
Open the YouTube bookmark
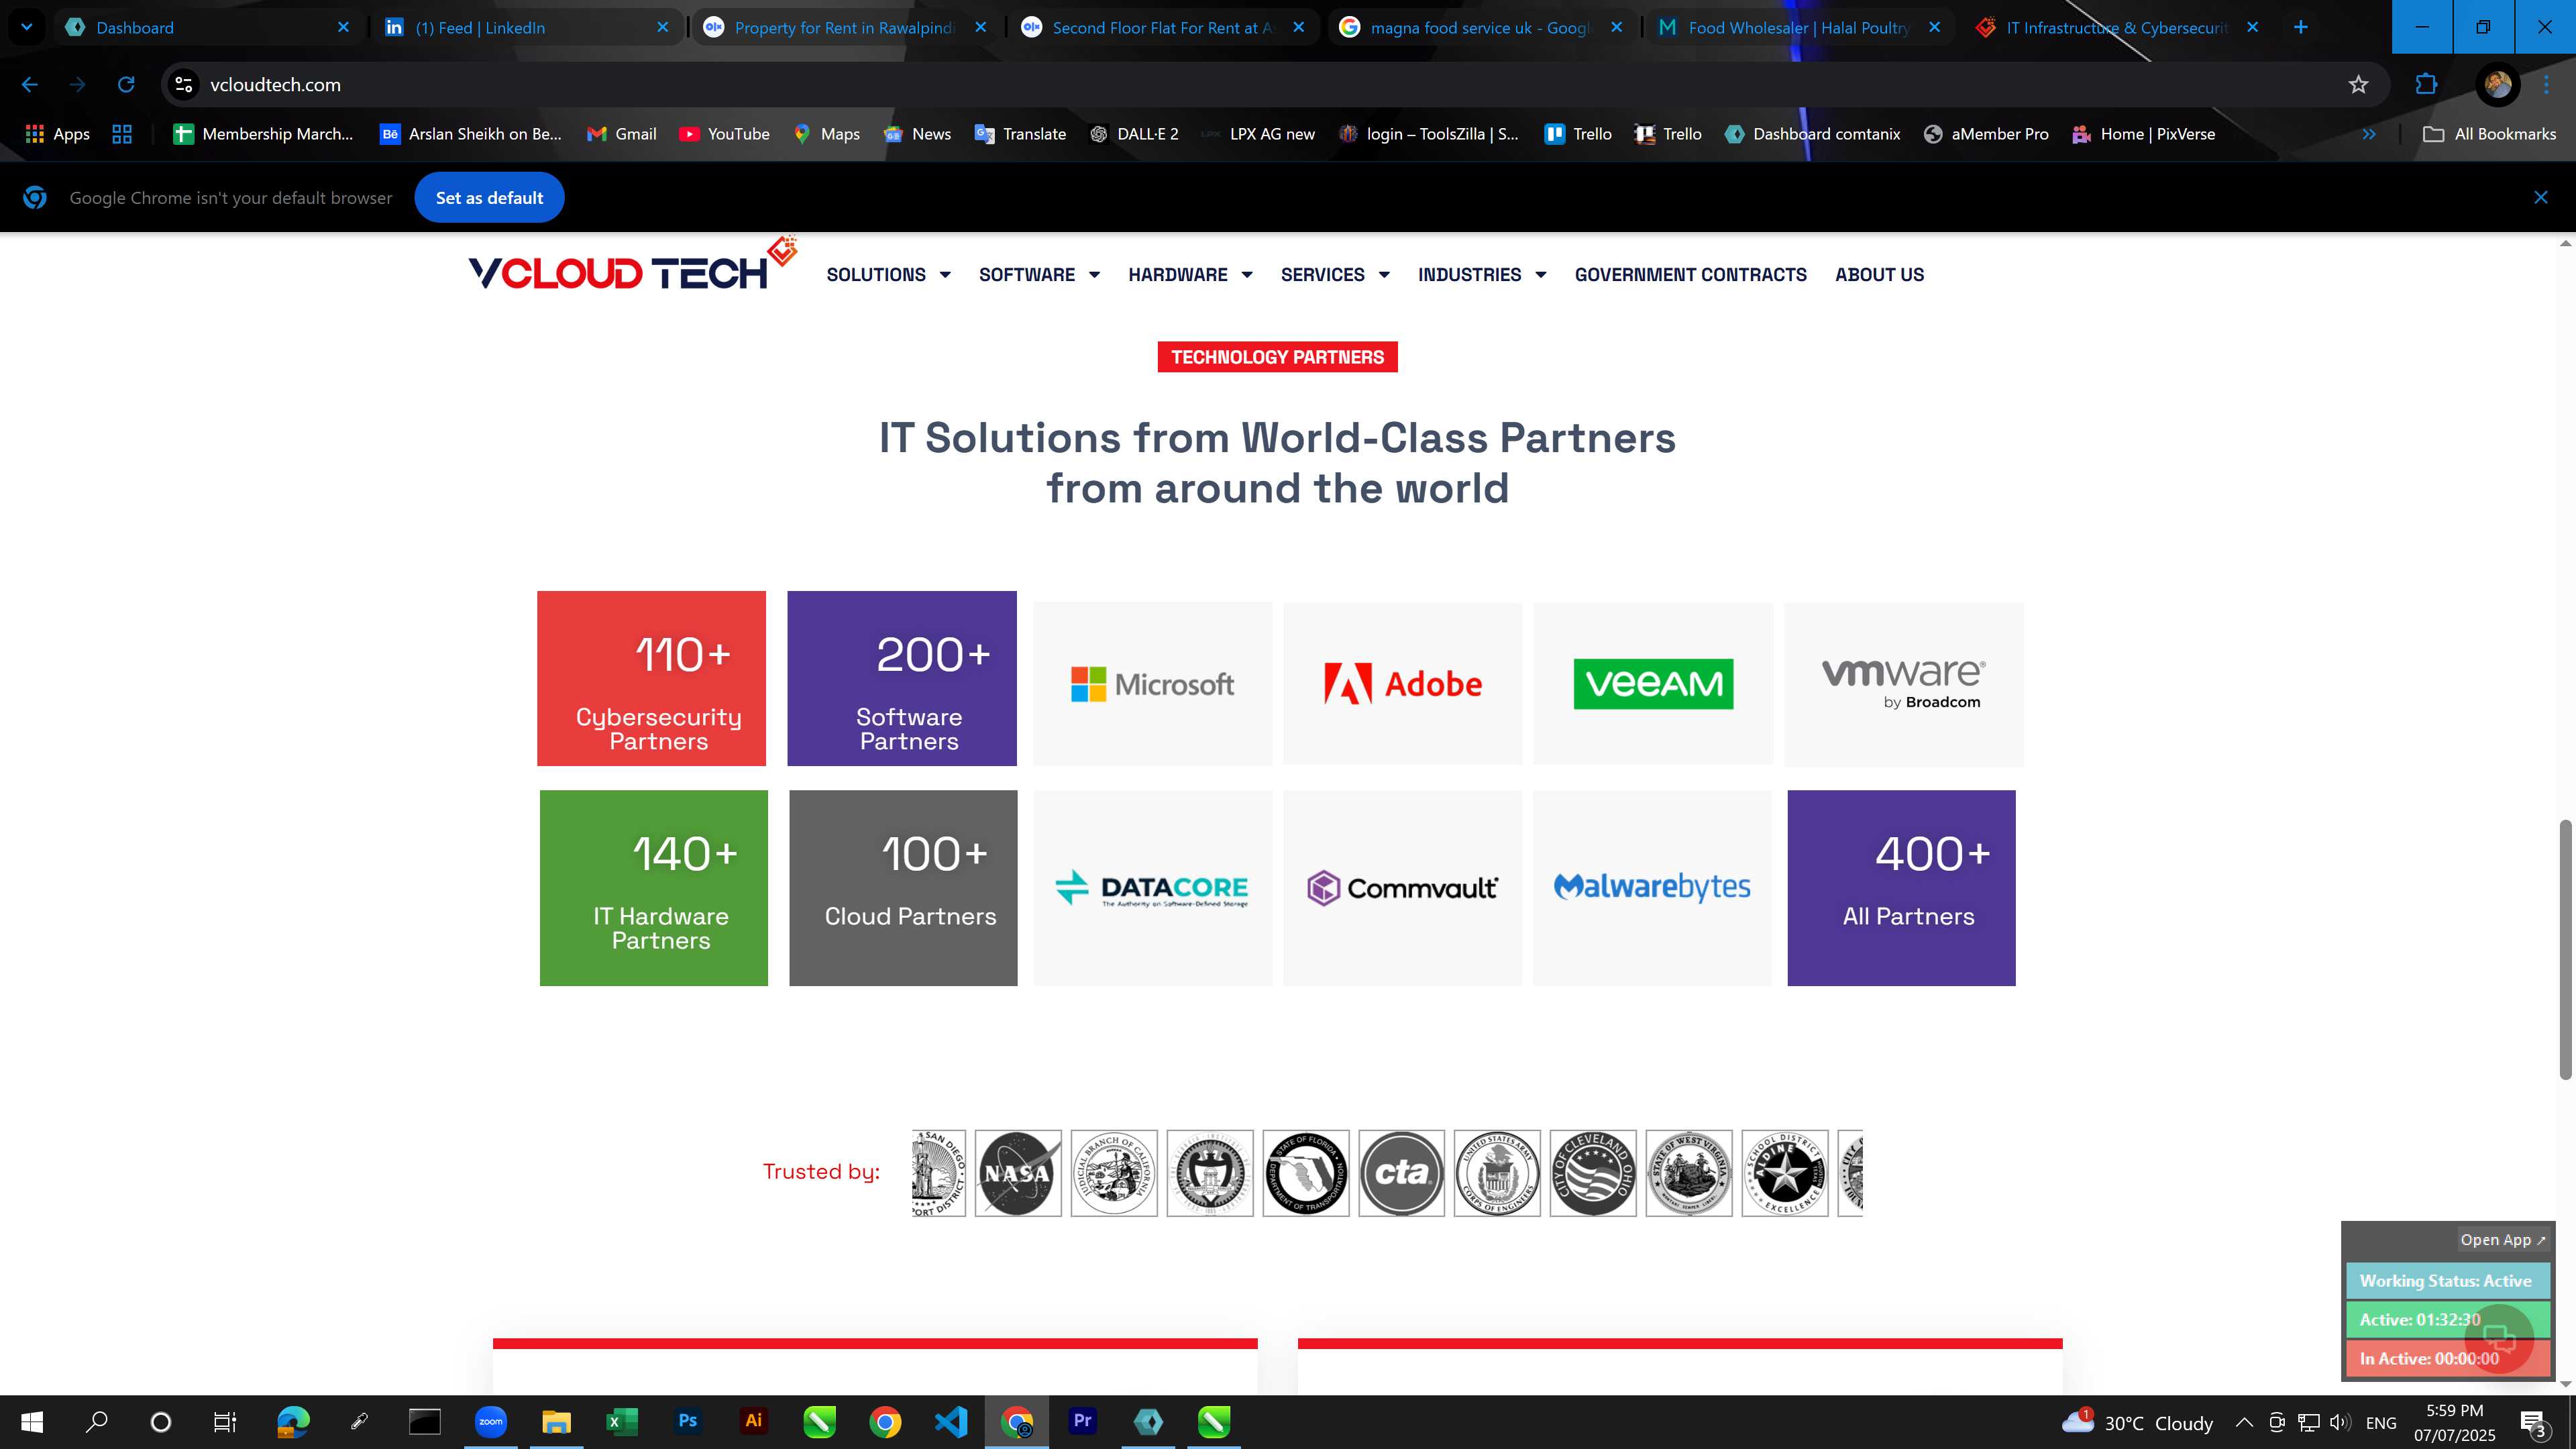pyautogui.click(x=724, y=134)
